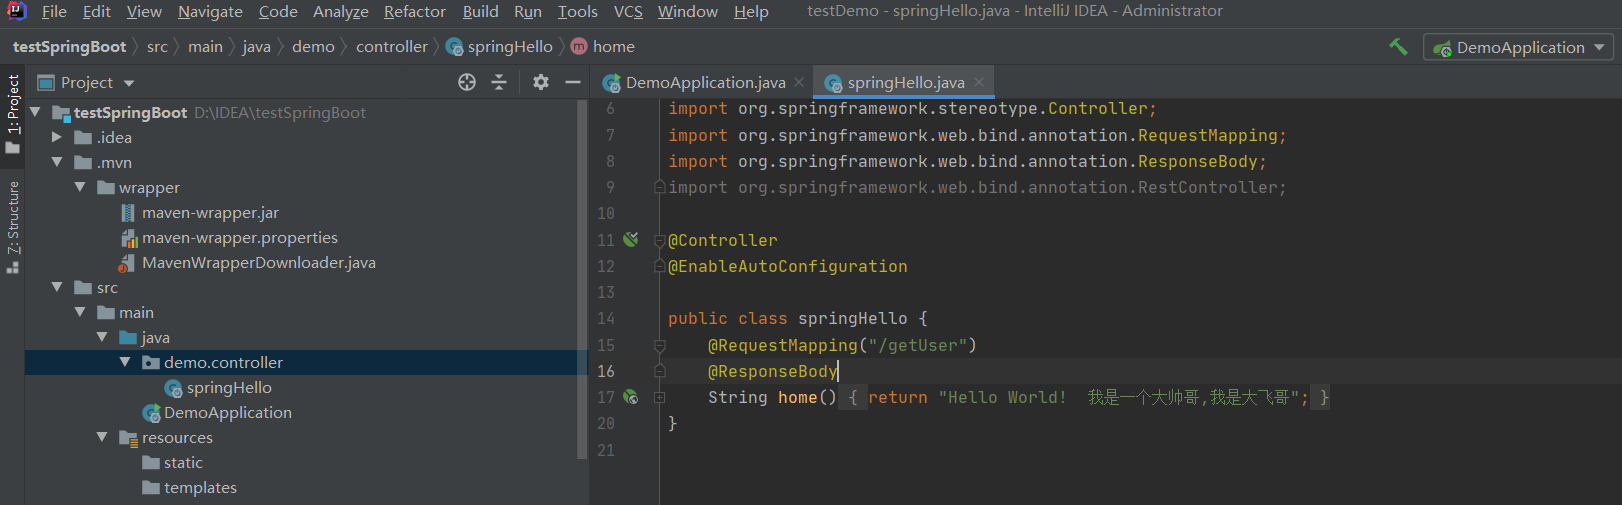The height and width of the screenshot is (505, 1622).
Task: Open the Code menu
Action: pyautogui.click(x=278, y=12)
